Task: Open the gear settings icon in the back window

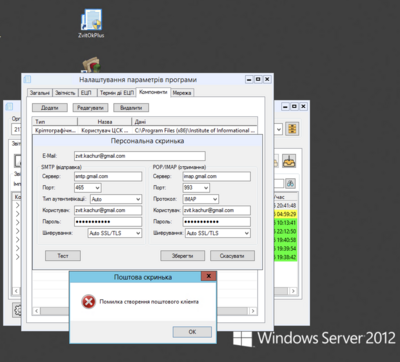Action: click(x=17, y=310)
